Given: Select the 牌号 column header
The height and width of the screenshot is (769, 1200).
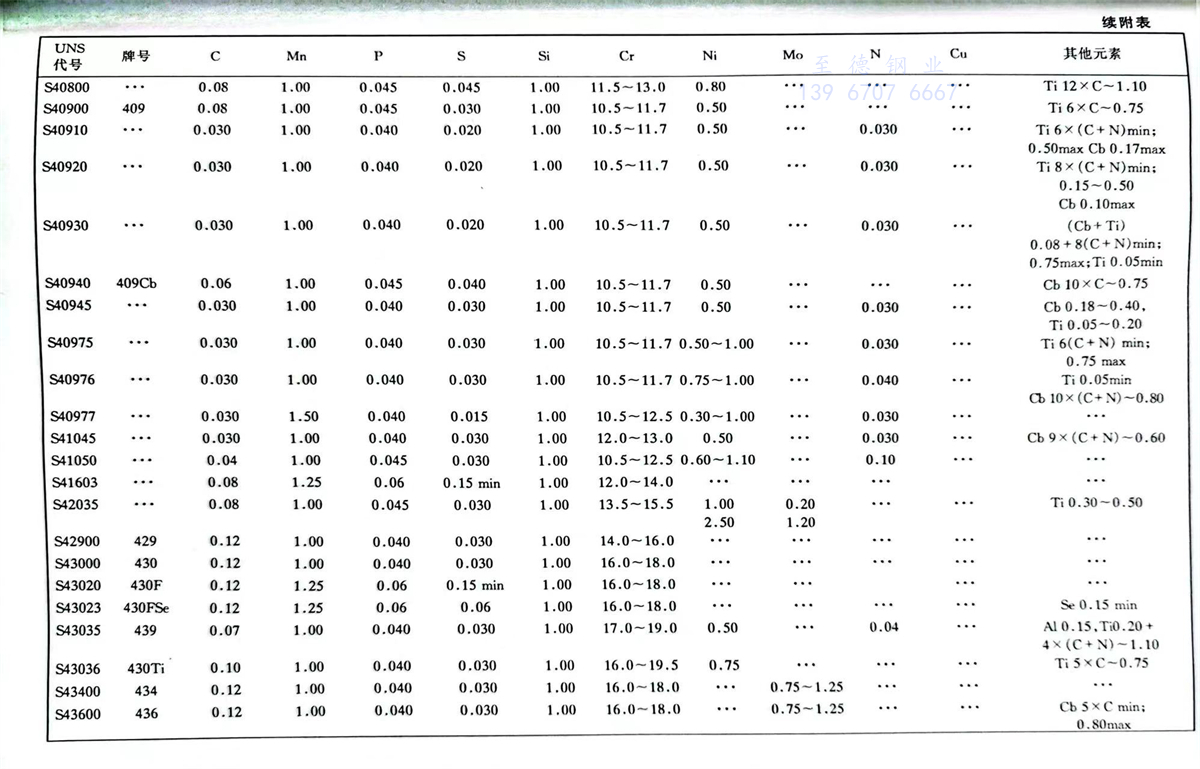Looking at the screenshot, I should tap(136, 56).
